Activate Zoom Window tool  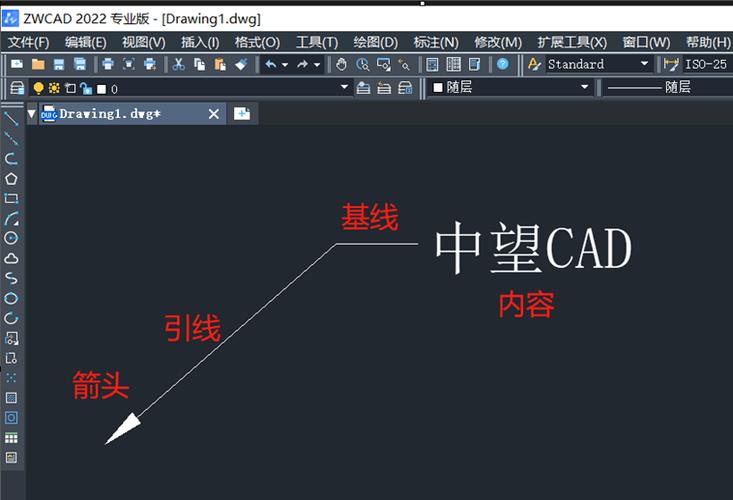pyautogui.click(x=383, y=64)
